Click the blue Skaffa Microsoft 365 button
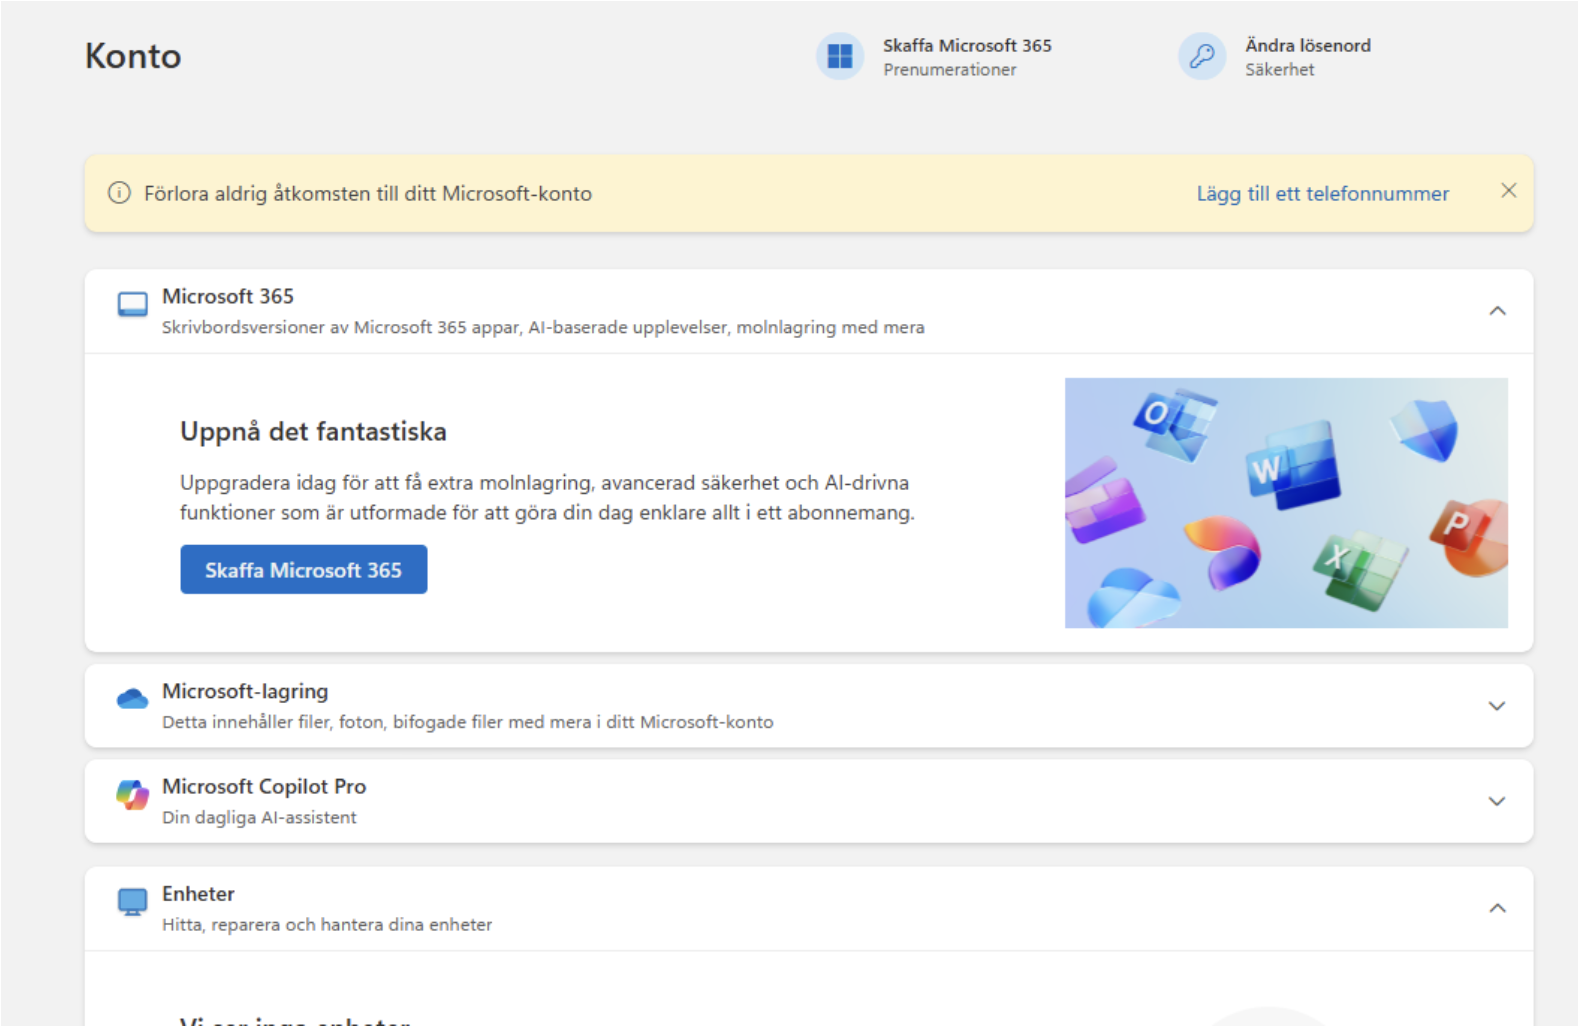The height and width of the screenshot is (1034, 1578). pos(304,570)
